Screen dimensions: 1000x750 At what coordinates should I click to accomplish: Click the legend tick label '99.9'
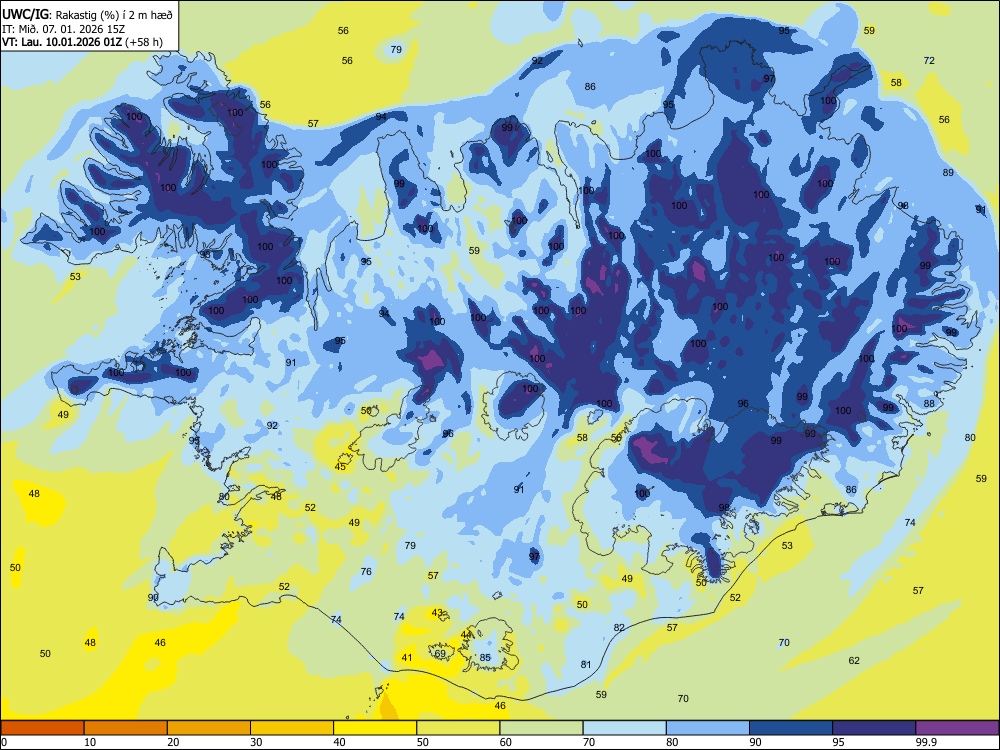(x=926, y=742)
